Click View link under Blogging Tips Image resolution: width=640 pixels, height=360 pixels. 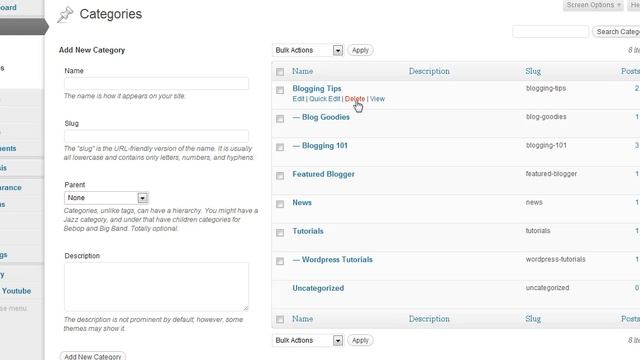tap(377, 99)
